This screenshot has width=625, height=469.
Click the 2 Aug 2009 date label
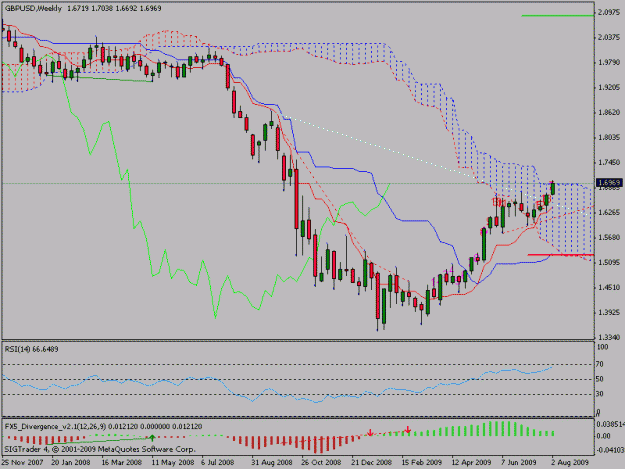pos(570,463)
